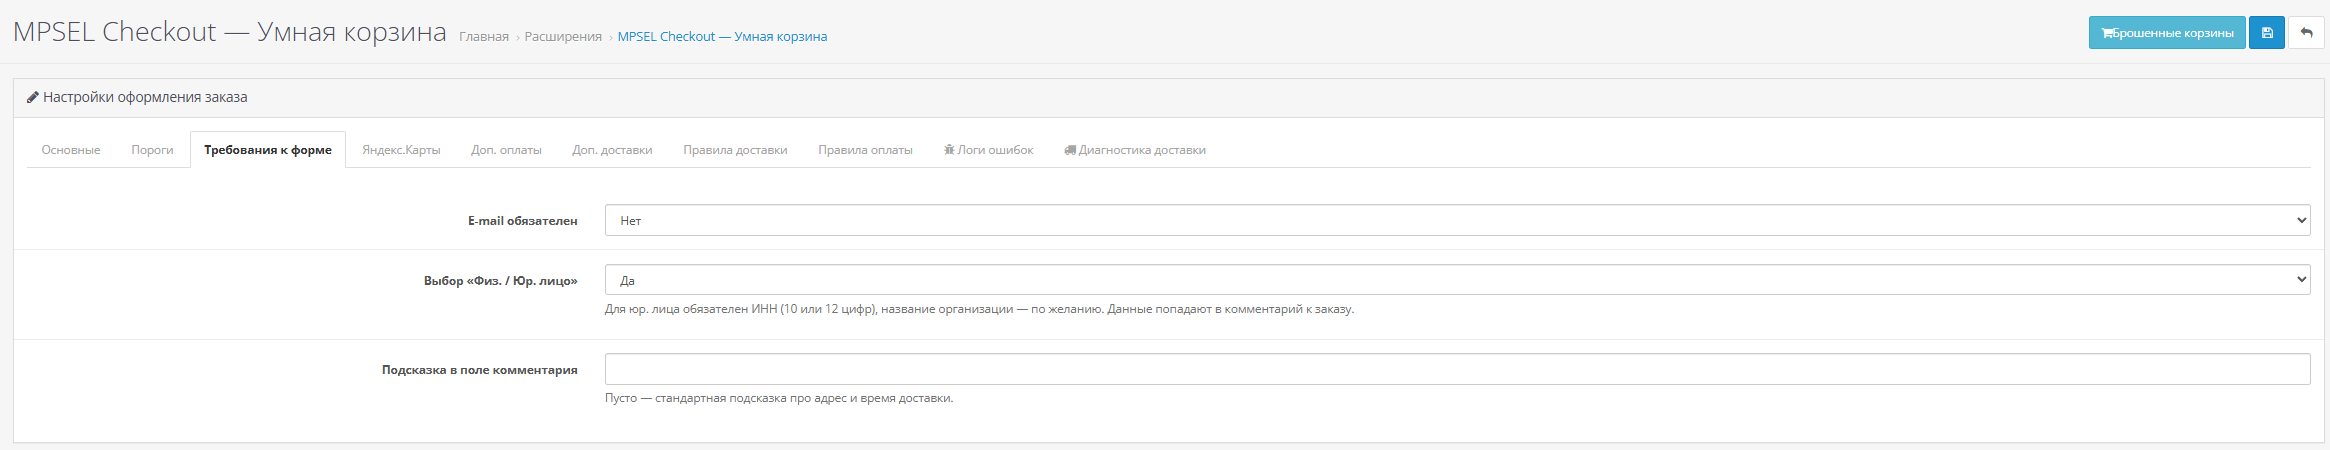
Task: Expand the Выбор «Физ. / Юр. лицо» dropdown
Action: pos(1457,280)
